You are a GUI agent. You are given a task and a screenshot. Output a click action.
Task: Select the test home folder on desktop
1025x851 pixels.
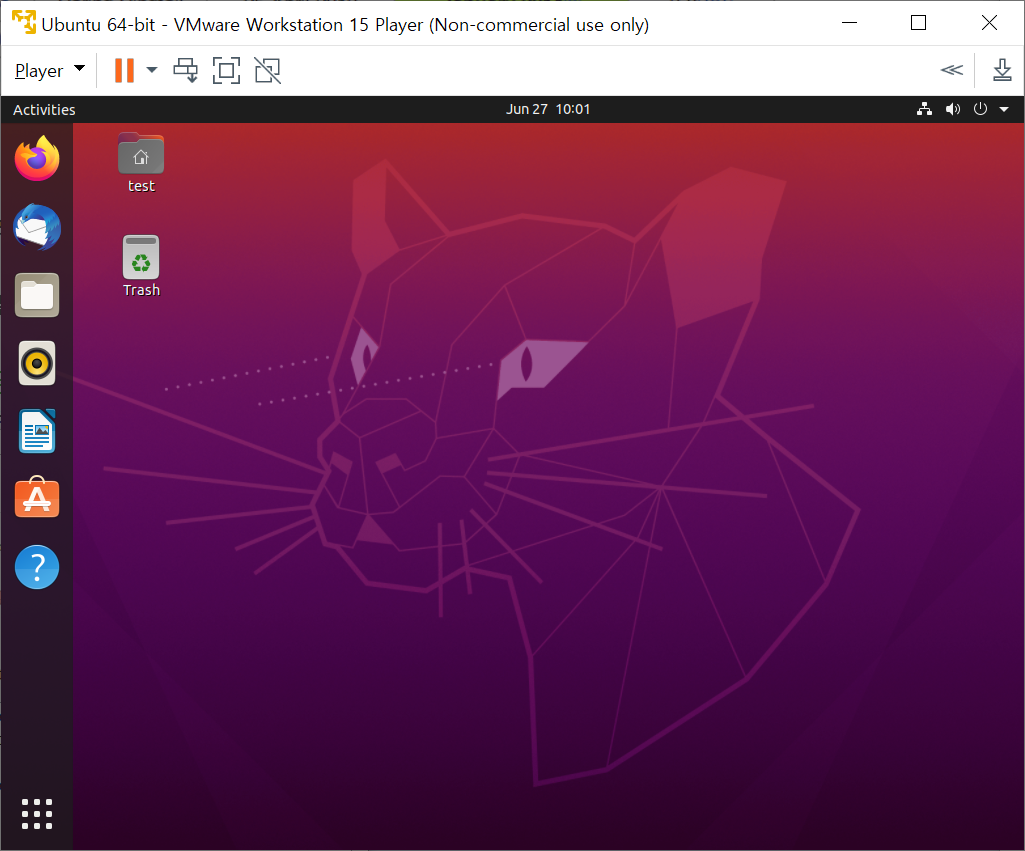click(x=141, y=163)
